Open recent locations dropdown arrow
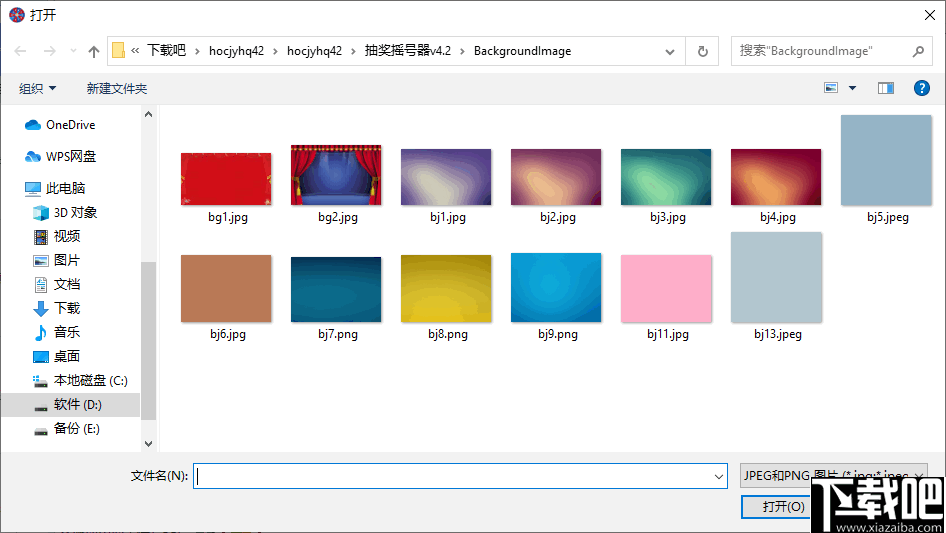The image size is (946, 533). tap(73, 51)
